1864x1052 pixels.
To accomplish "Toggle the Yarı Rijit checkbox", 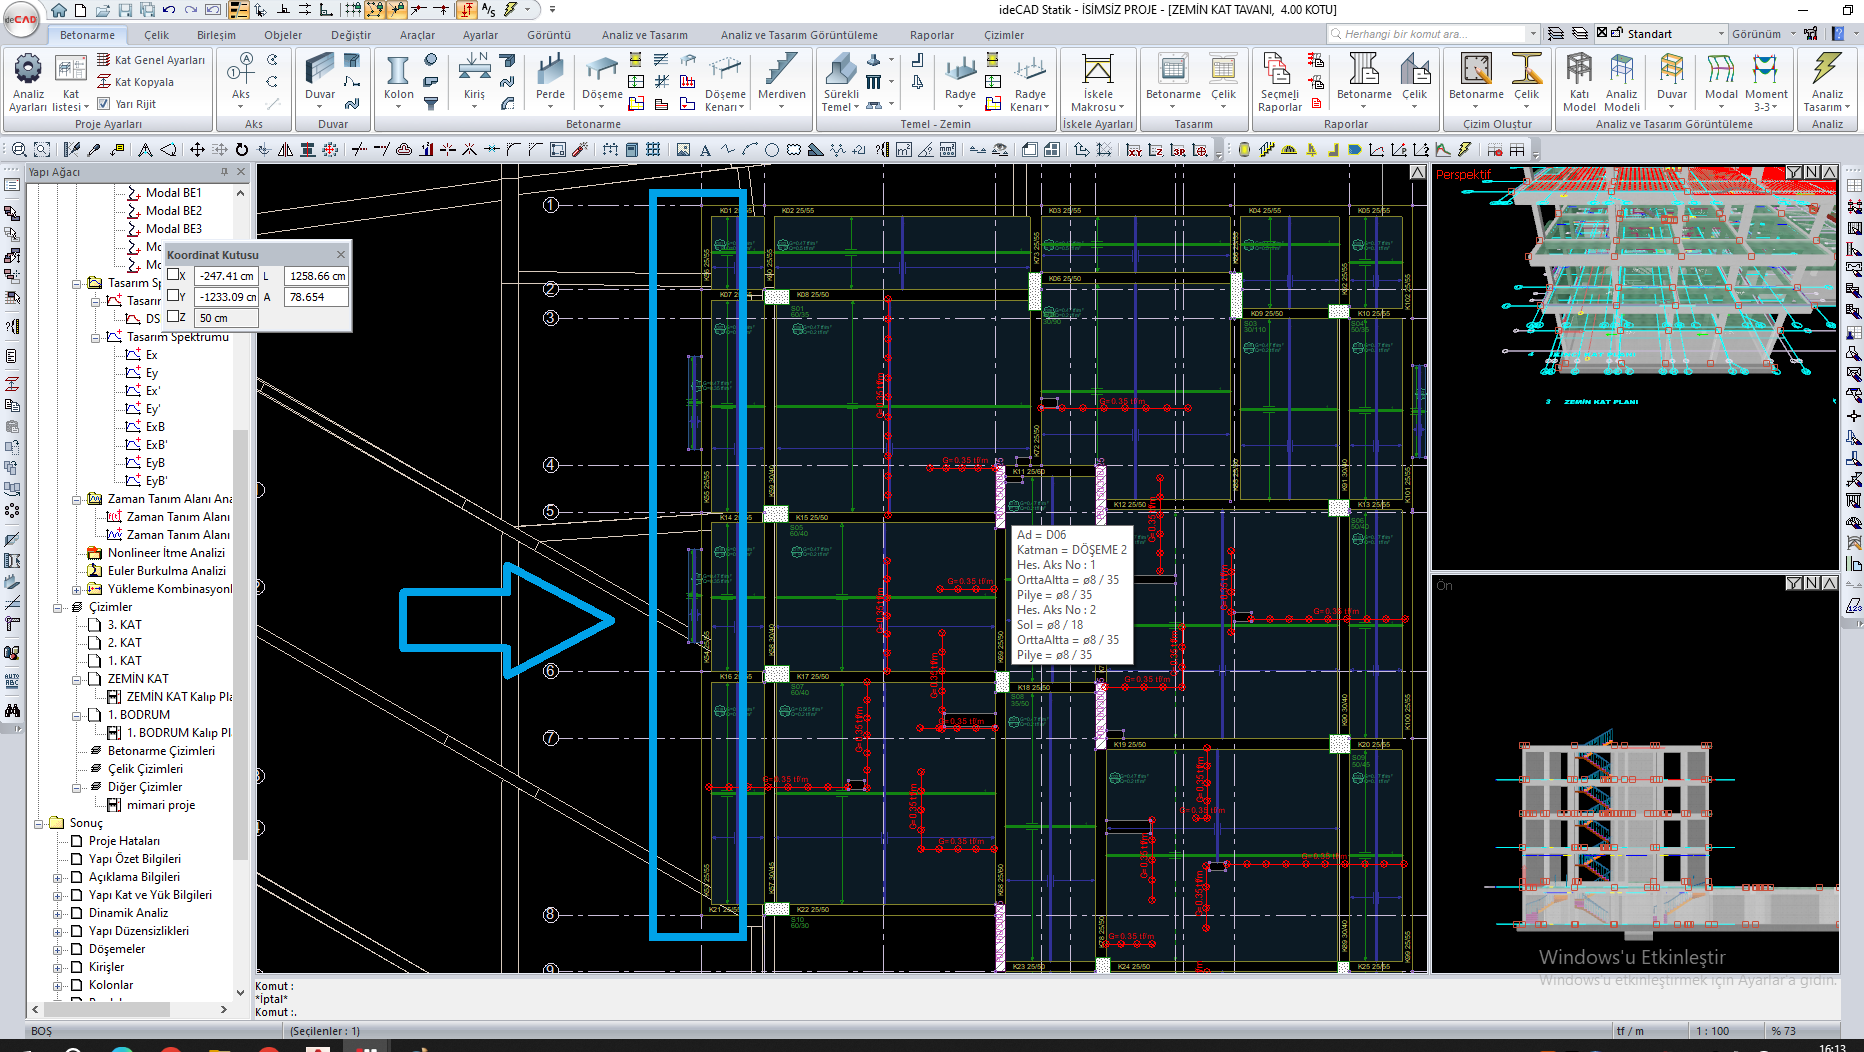I will [104, 103].
